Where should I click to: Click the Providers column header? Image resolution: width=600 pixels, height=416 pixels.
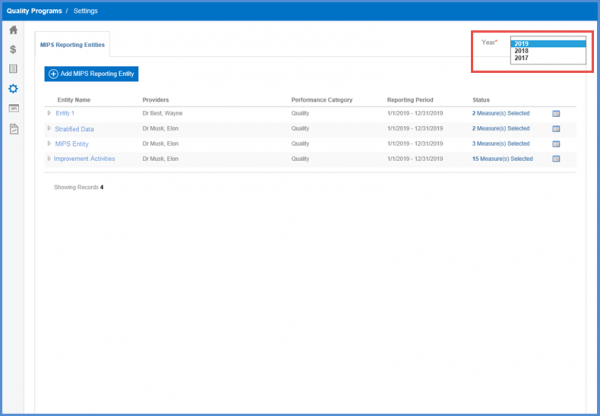coord(155,100)
